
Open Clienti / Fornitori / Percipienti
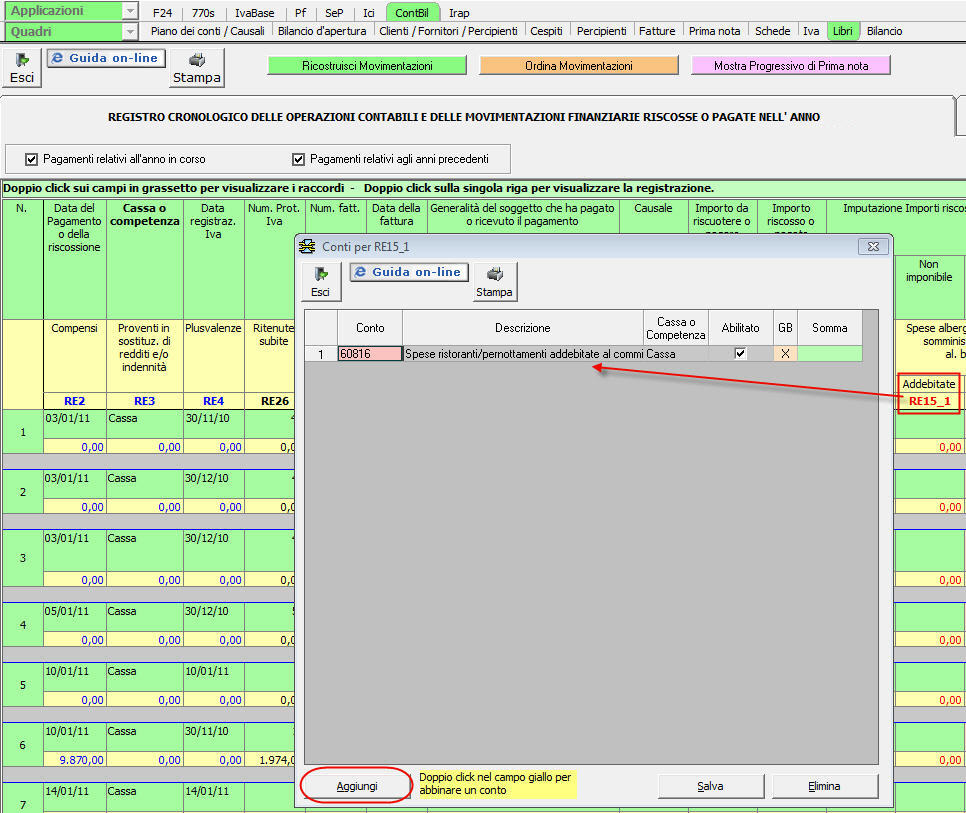[x=448, y=31]
